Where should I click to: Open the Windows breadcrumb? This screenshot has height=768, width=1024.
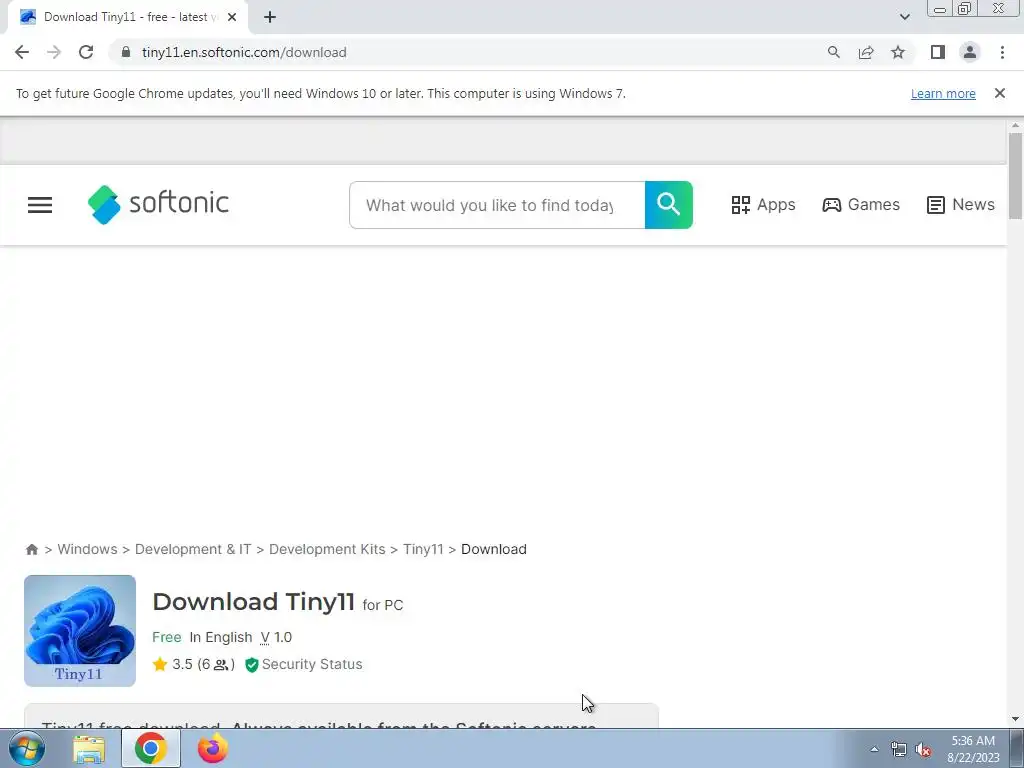pos(88,549)
